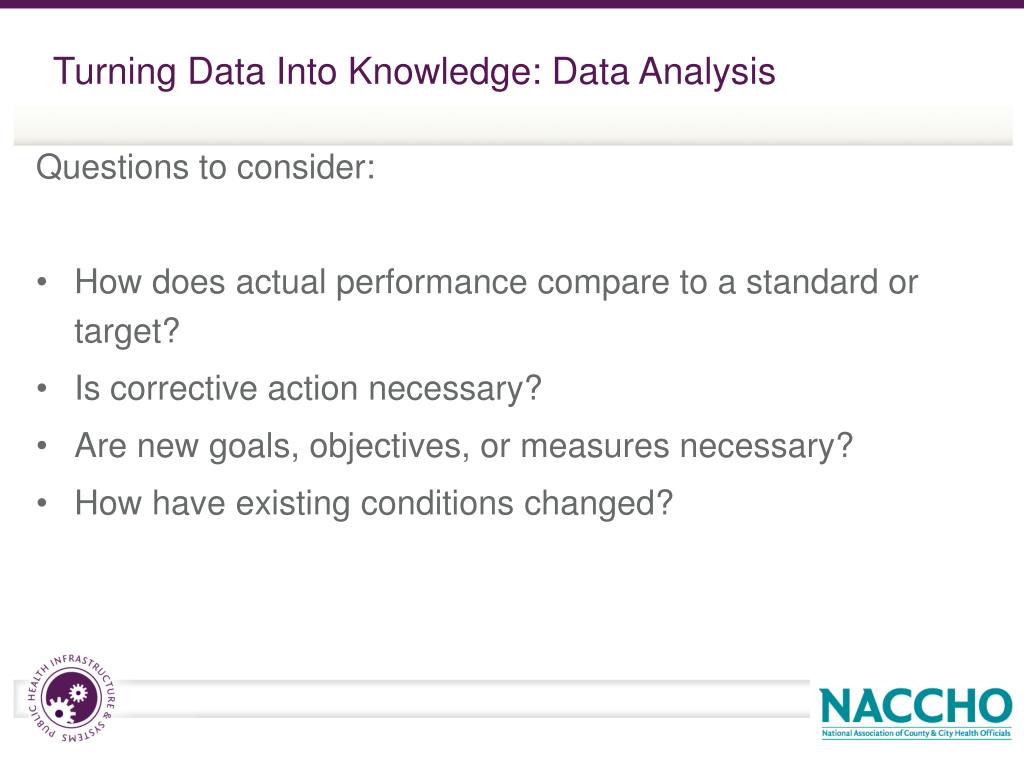Click the word "performance" in the first bullet
This screenshot has height=768, width=1024.
point(431,283)
